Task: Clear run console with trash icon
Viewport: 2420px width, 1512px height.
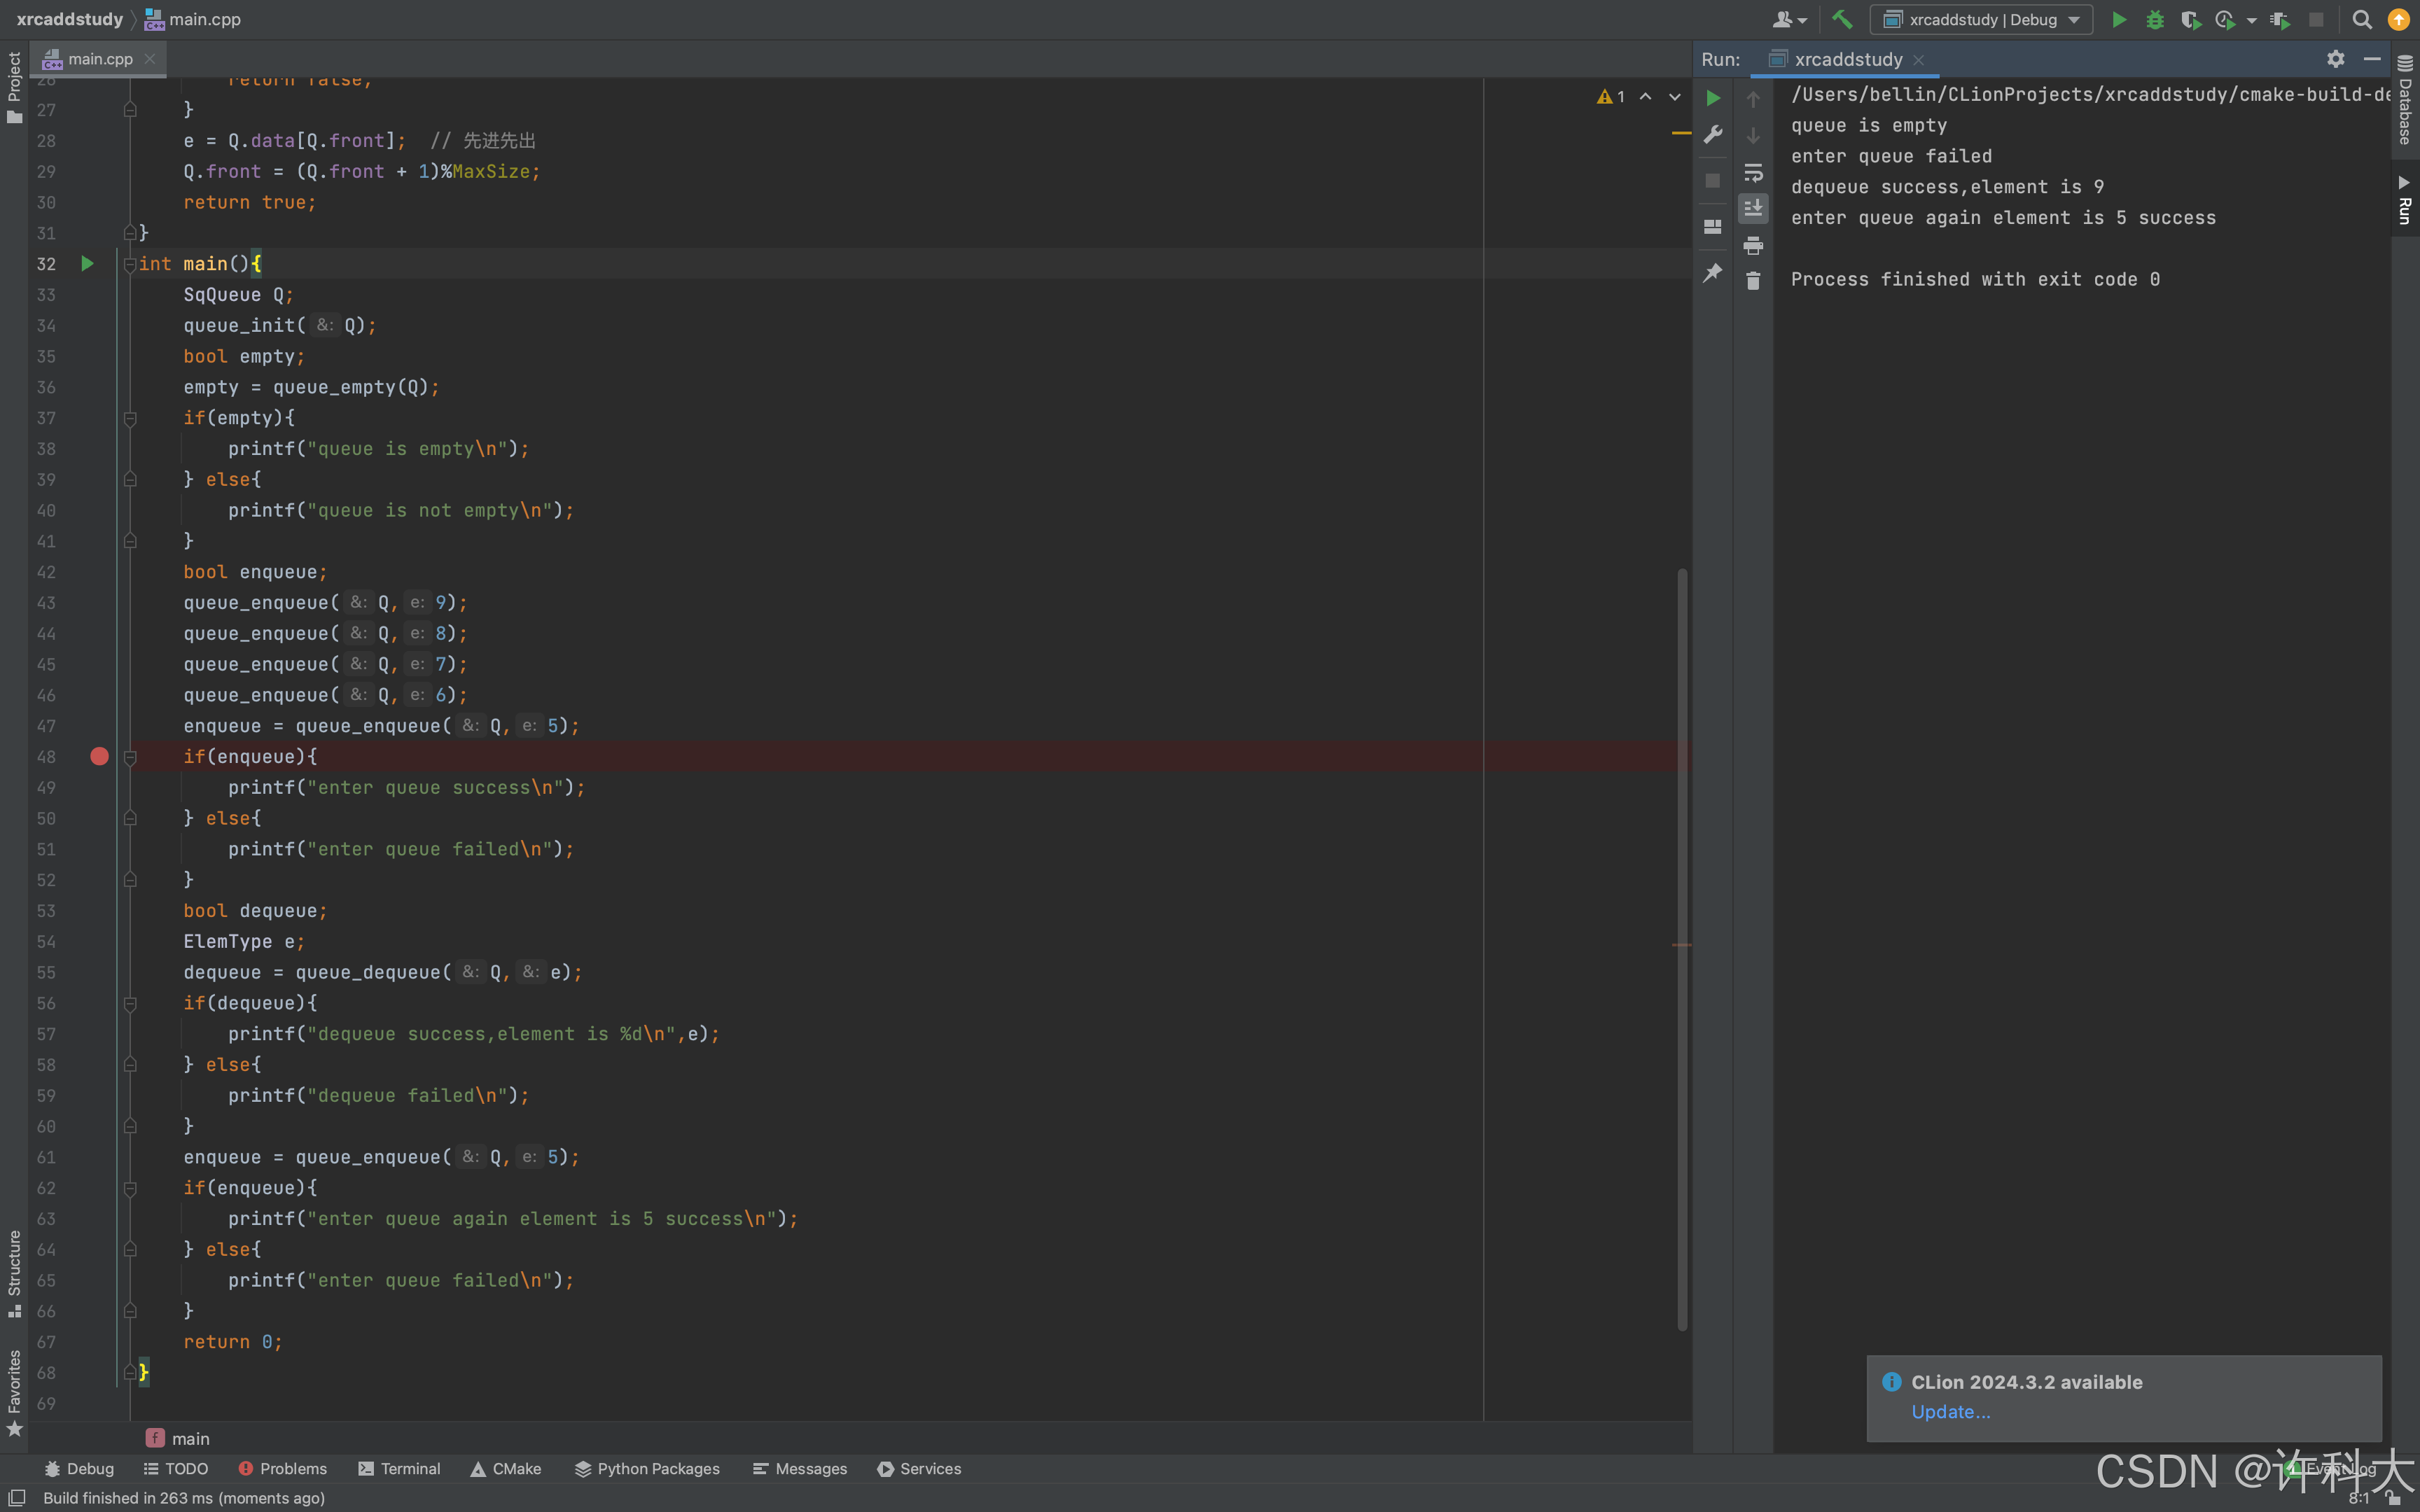Action: click(x=1753, y=281)
